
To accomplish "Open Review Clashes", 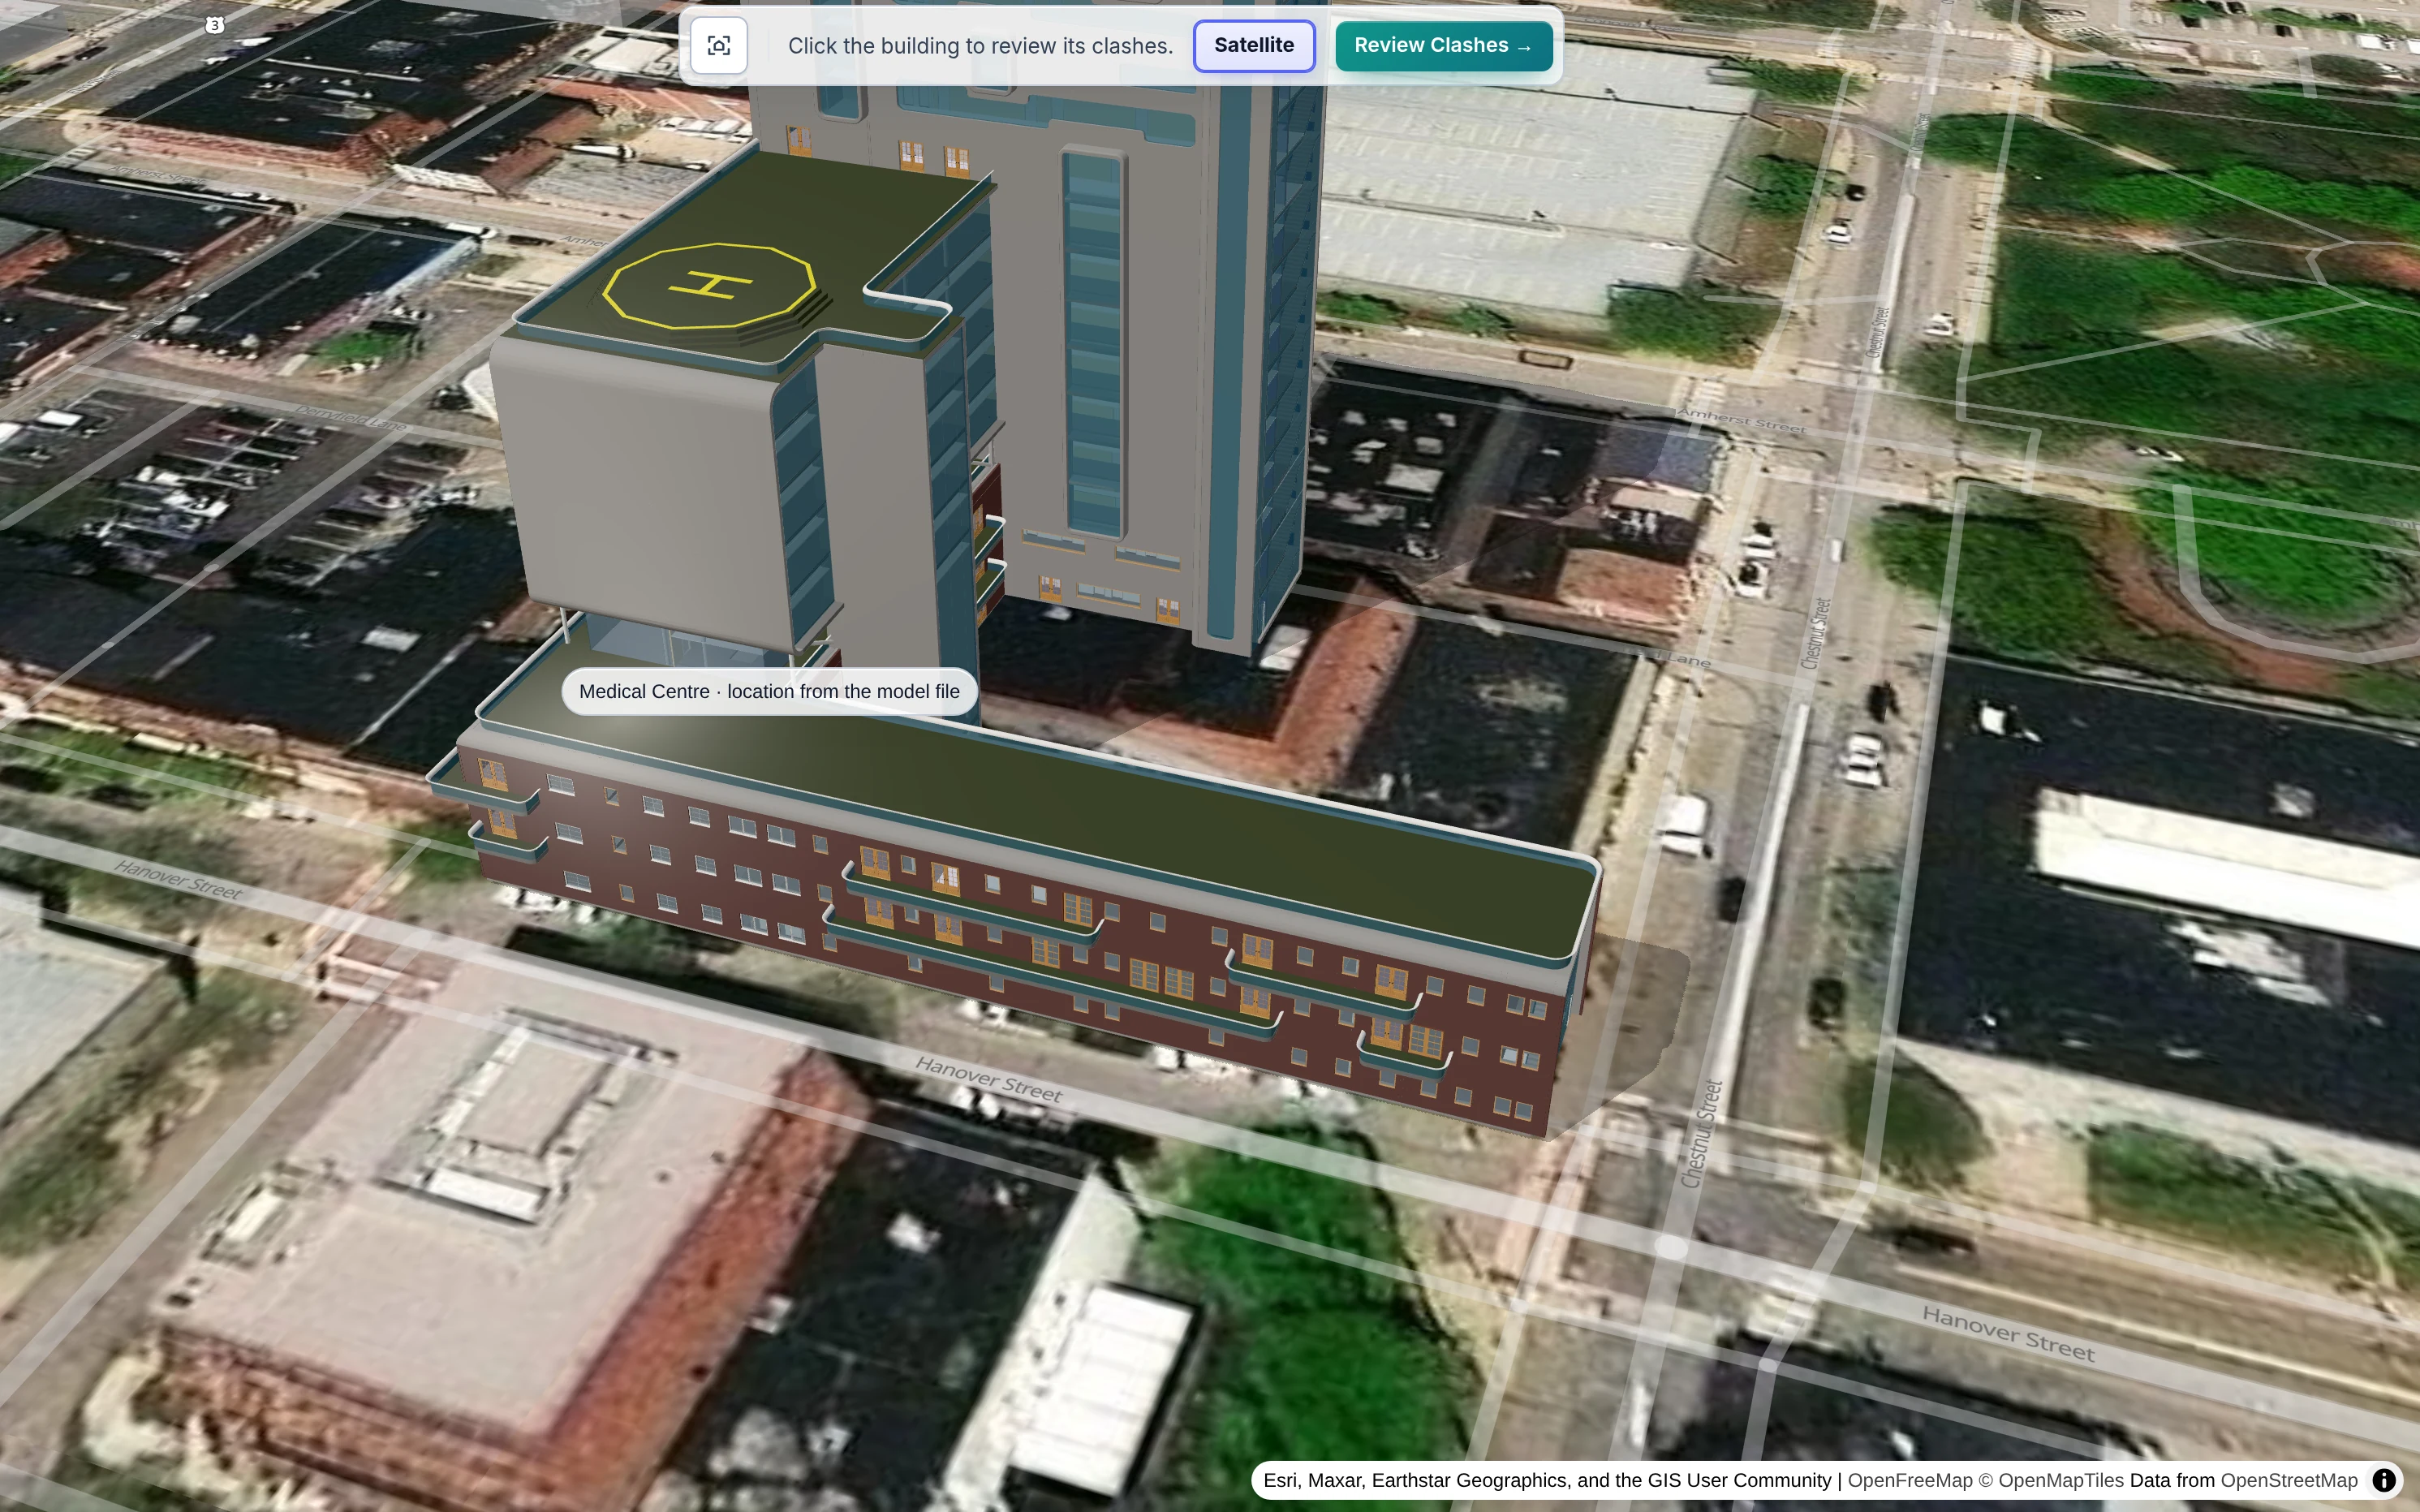I will pos(1444,46).
